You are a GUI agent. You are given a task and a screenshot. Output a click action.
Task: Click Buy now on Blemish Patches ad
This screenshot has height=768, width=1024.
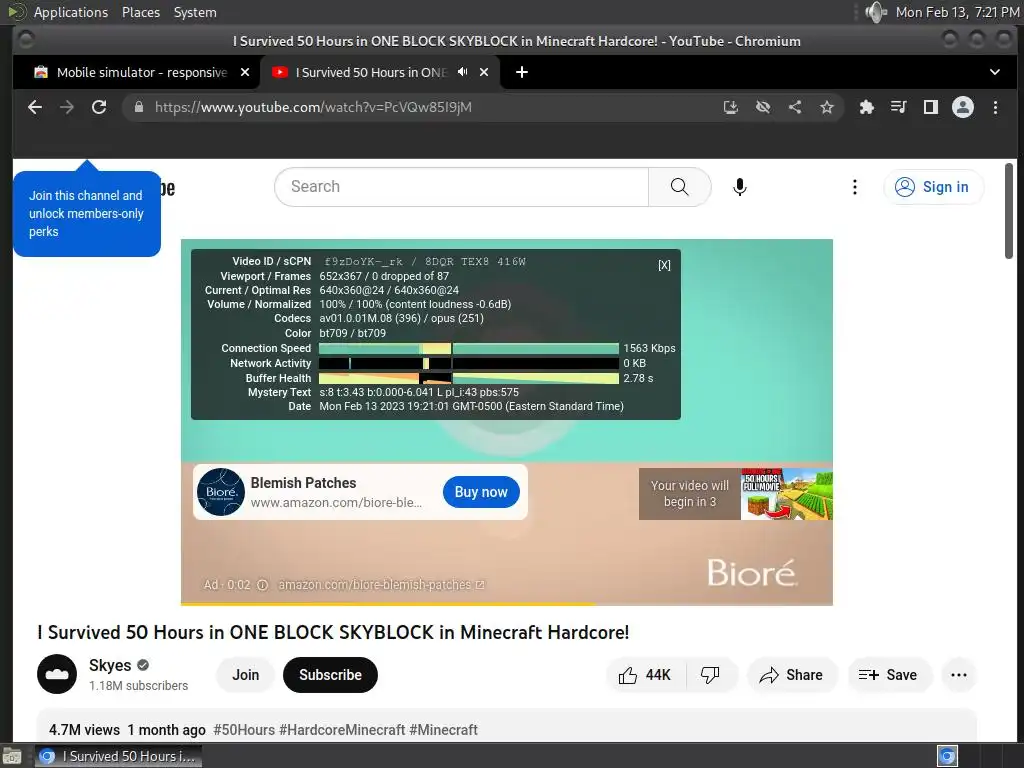(481, 492)
